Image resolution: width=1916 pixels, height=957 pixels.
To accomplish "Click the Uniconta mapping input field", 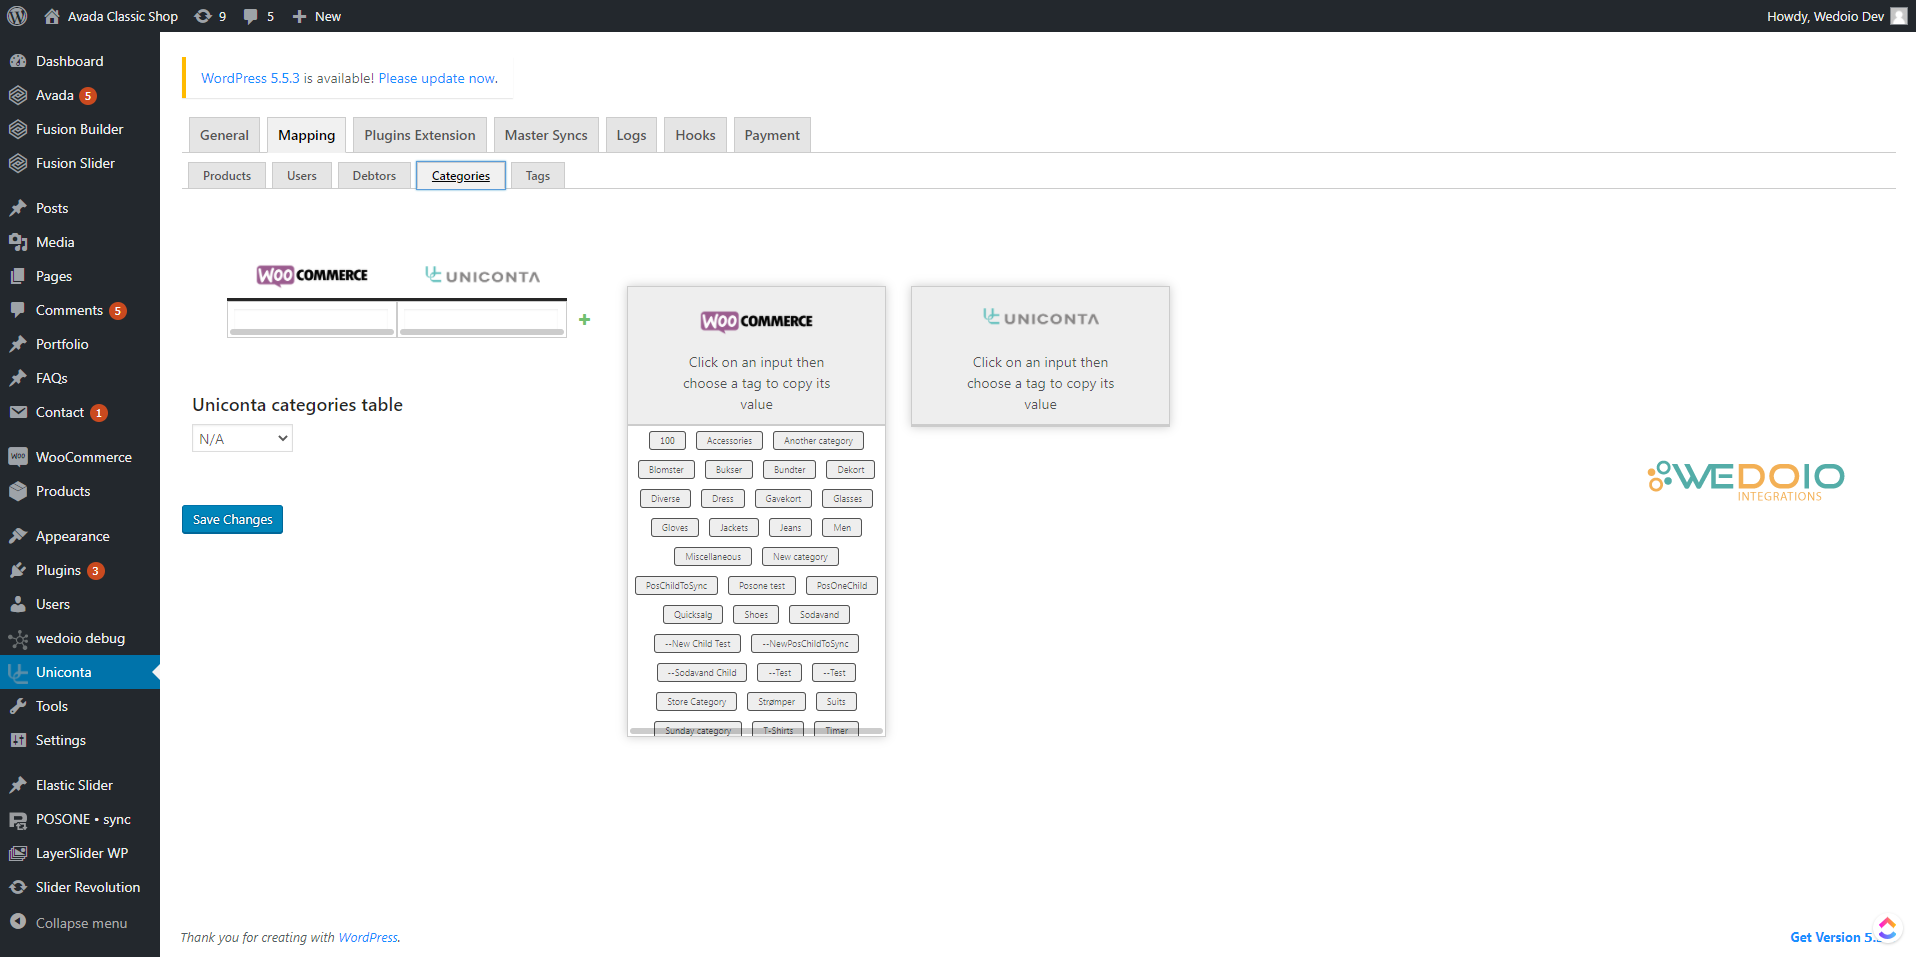I will click(x=482, y=319).
